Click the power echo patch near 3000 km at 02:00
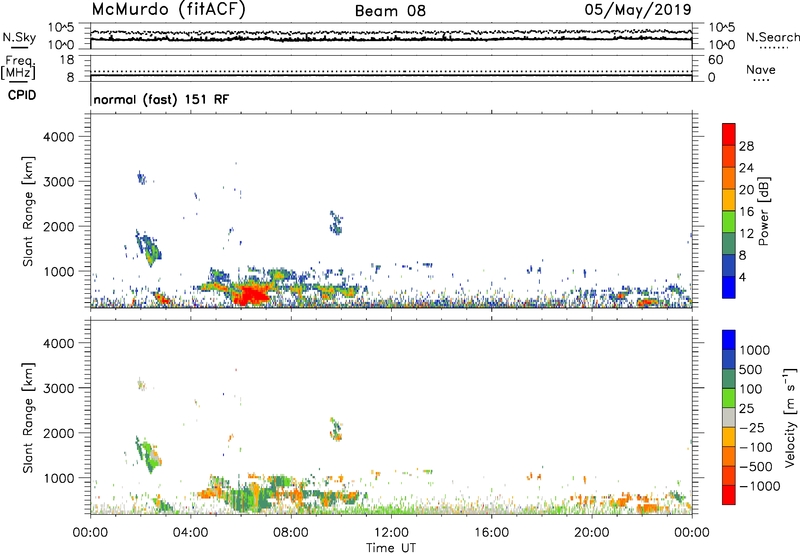 (x=142, y=178)
